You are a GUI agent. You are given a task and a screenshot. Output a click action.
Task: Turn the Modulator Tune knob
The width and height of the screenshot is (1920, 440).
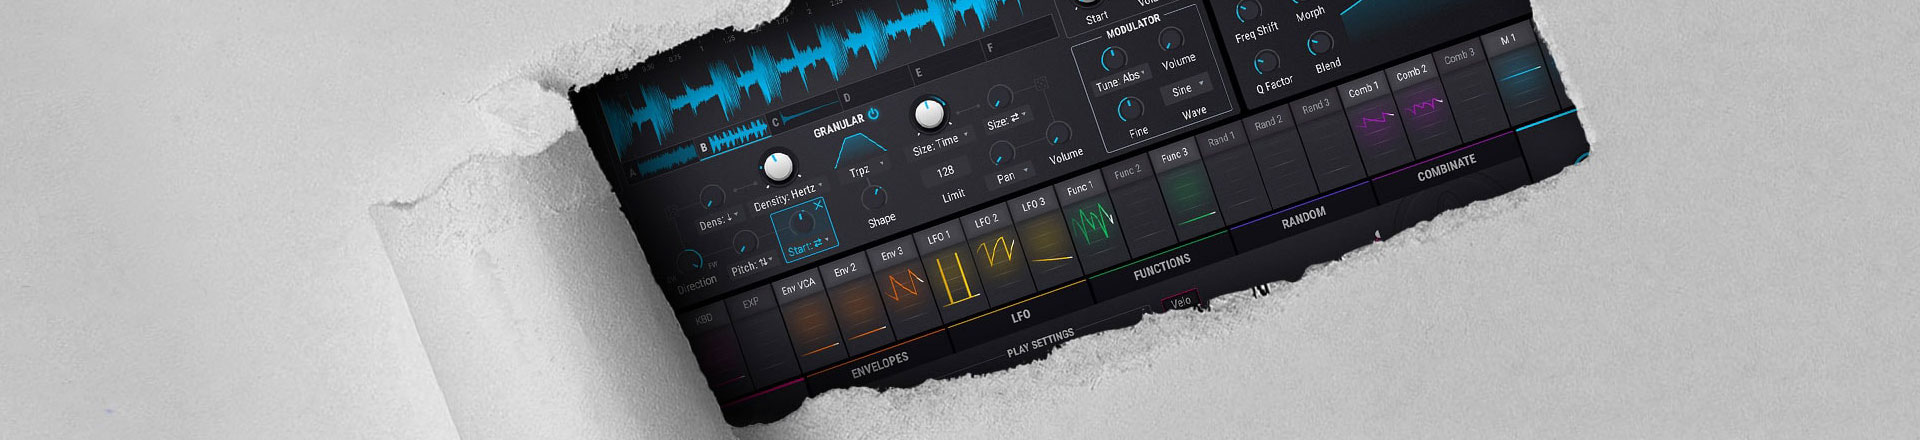coord(1112,60)
